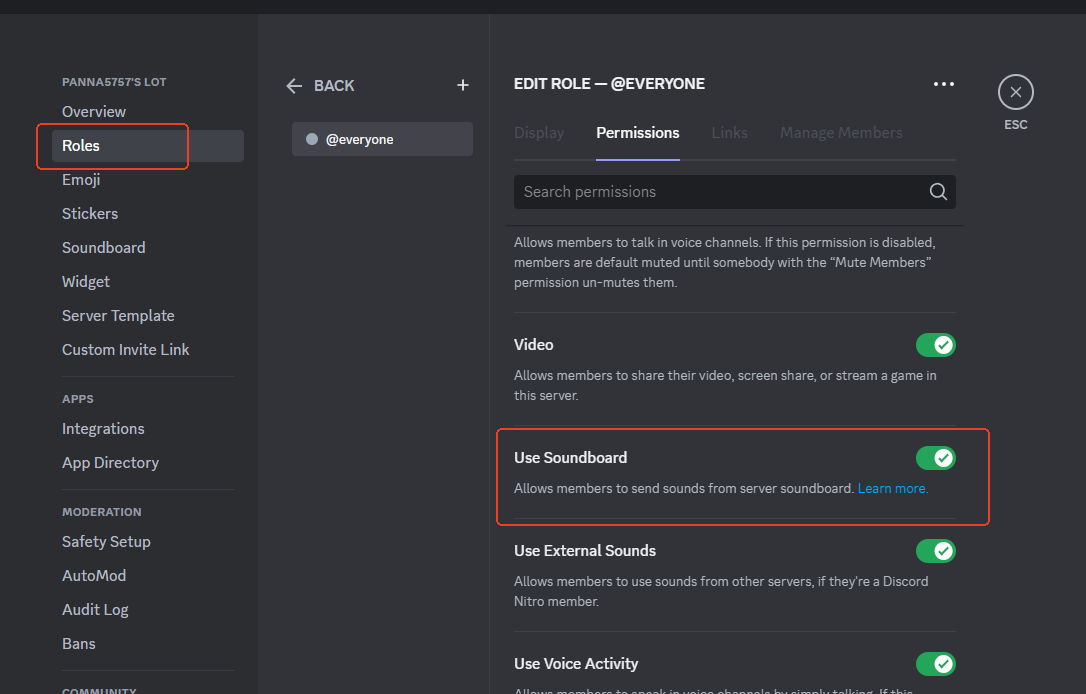Turn off Use Soundboard permission

click(936, 457)
